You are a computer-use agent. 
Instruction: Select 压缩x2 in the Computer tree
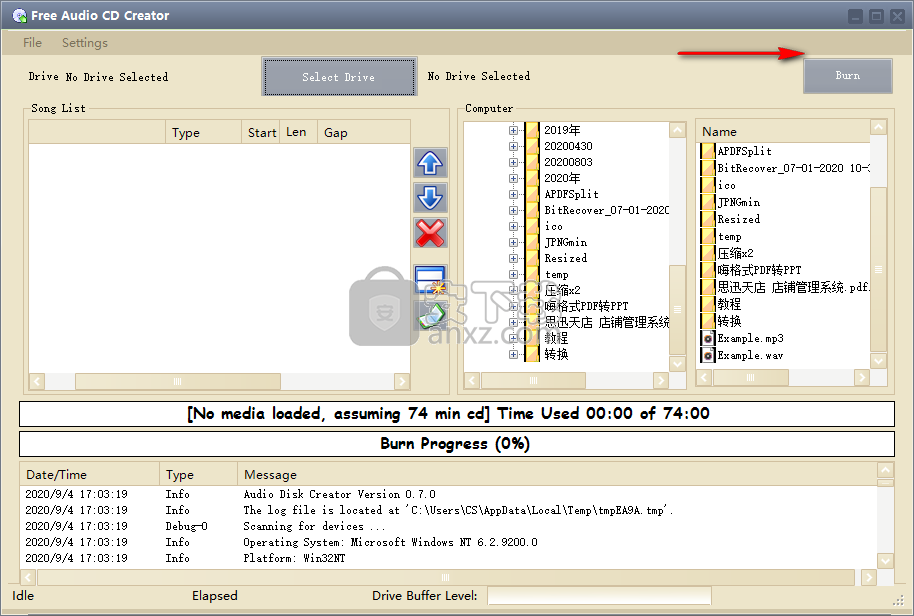pyautogui.click(x=562, y=290)
